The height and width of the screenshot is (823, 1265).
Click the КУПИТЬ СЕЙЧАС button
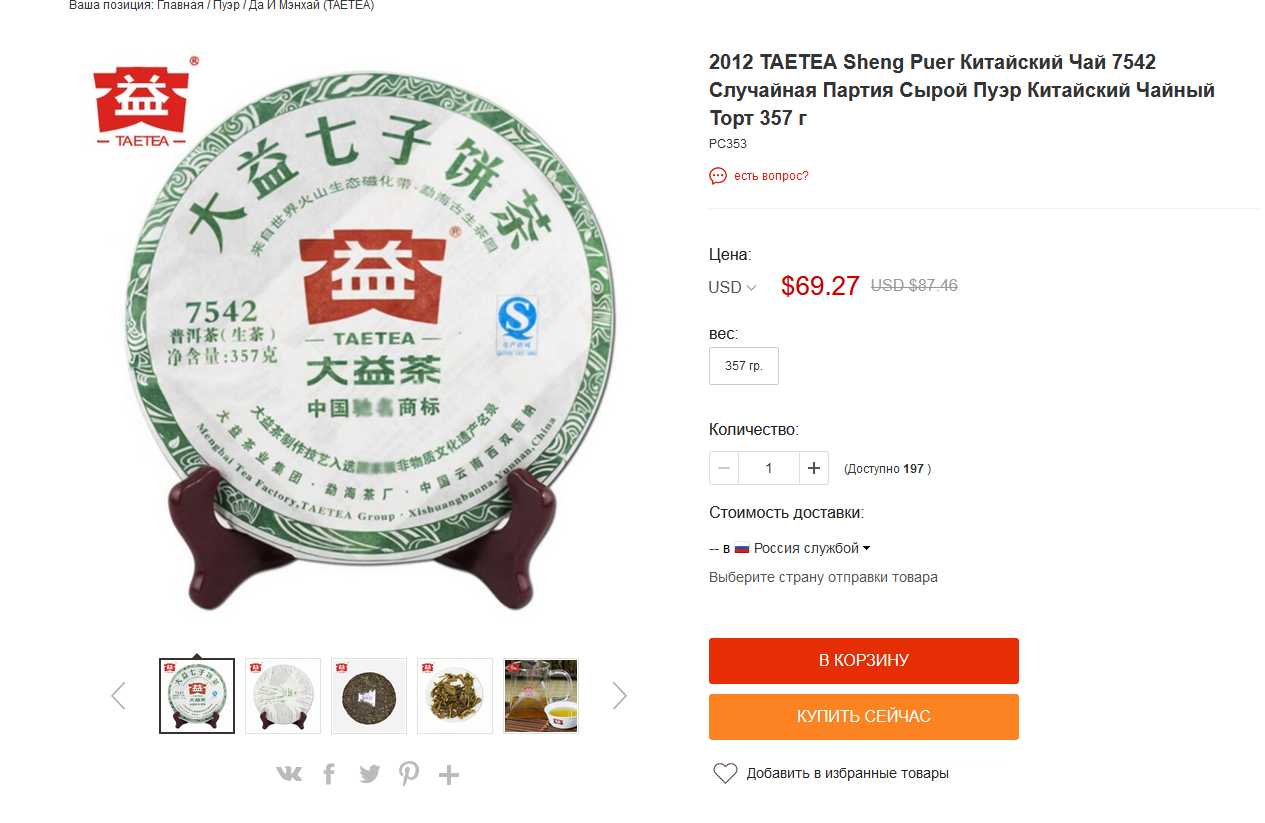click(864, 717)
